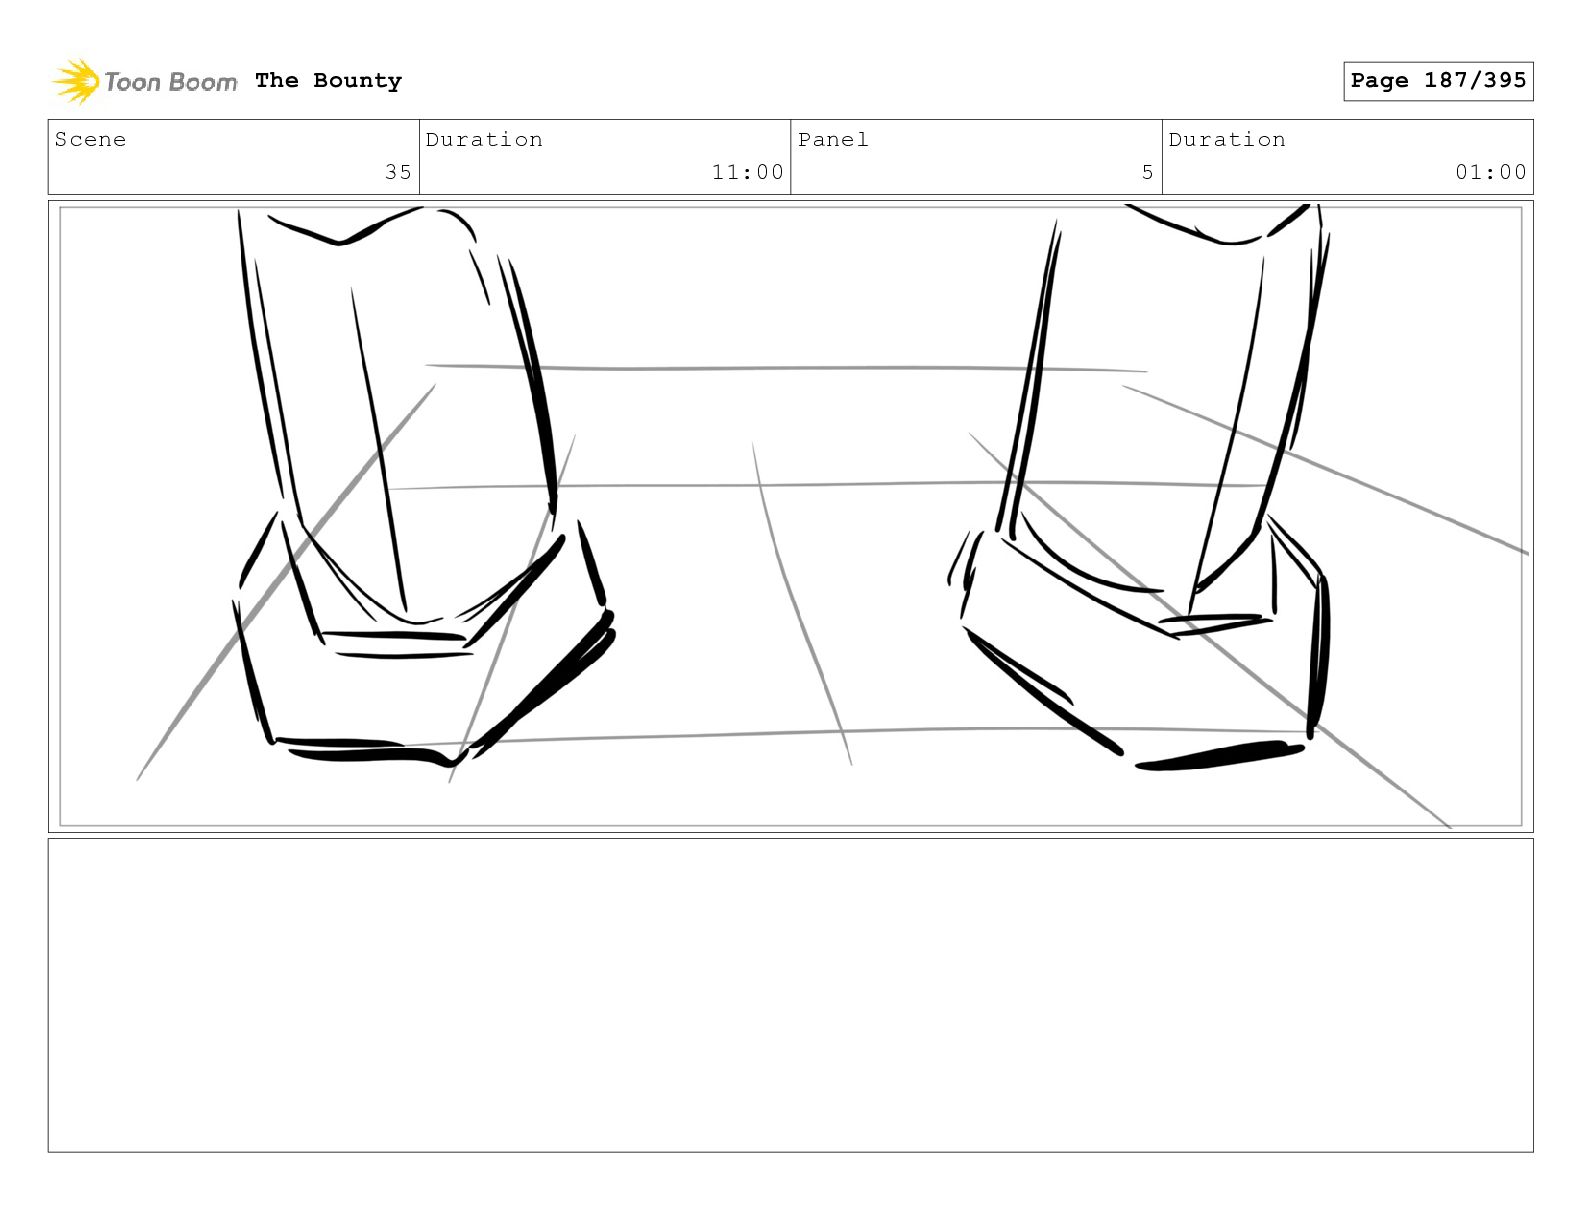Click the 'Page 187/395' indicator
The width and height of the screenshot is (1584, 1224).
point(1438,81)
